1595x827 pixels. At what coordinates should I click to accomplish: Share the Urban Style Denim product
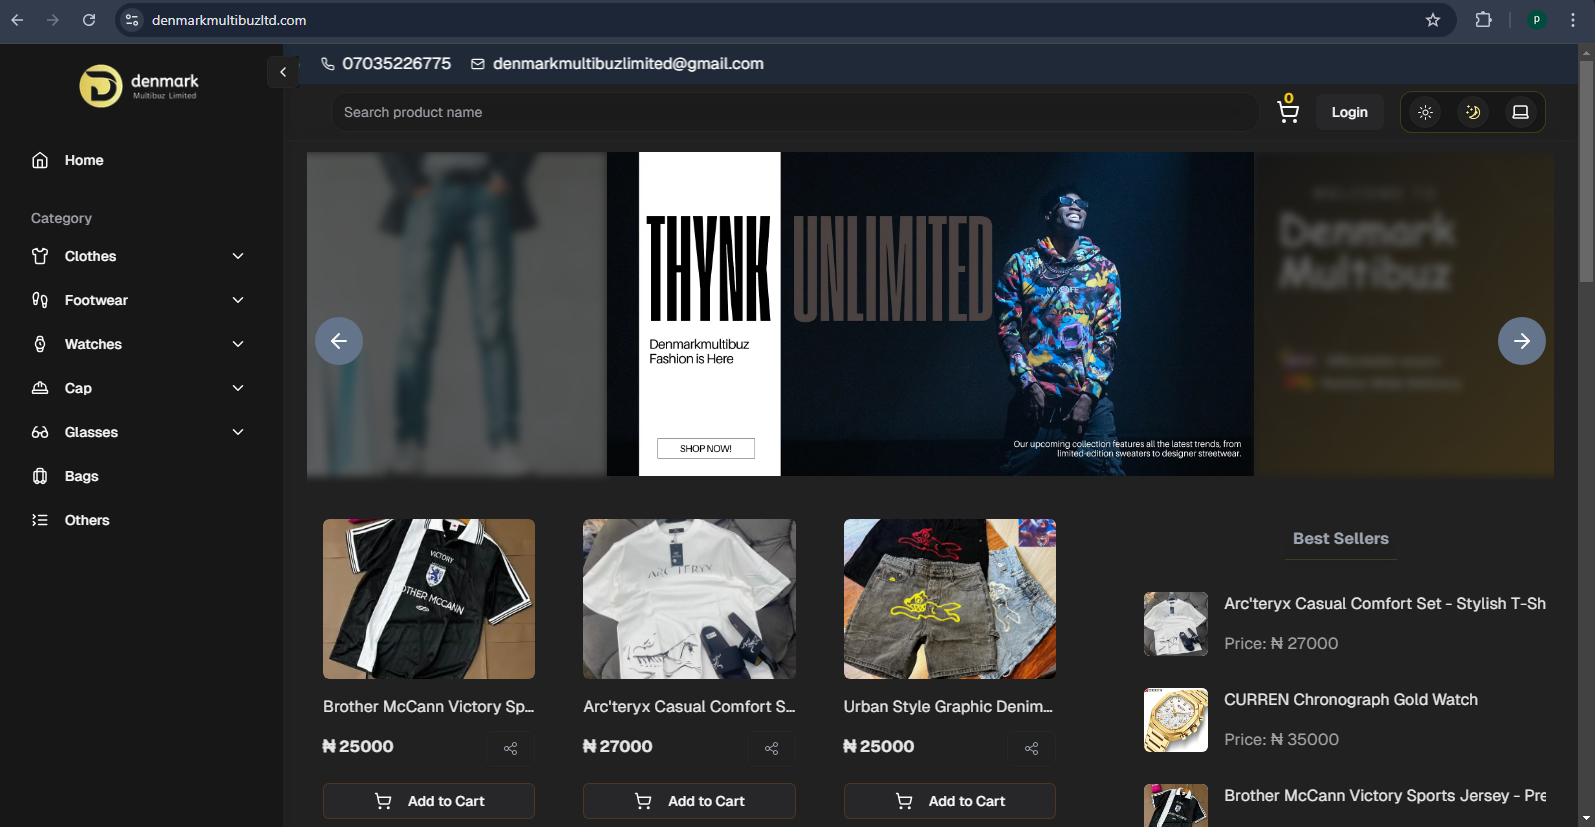click(x=1032, y=748)
